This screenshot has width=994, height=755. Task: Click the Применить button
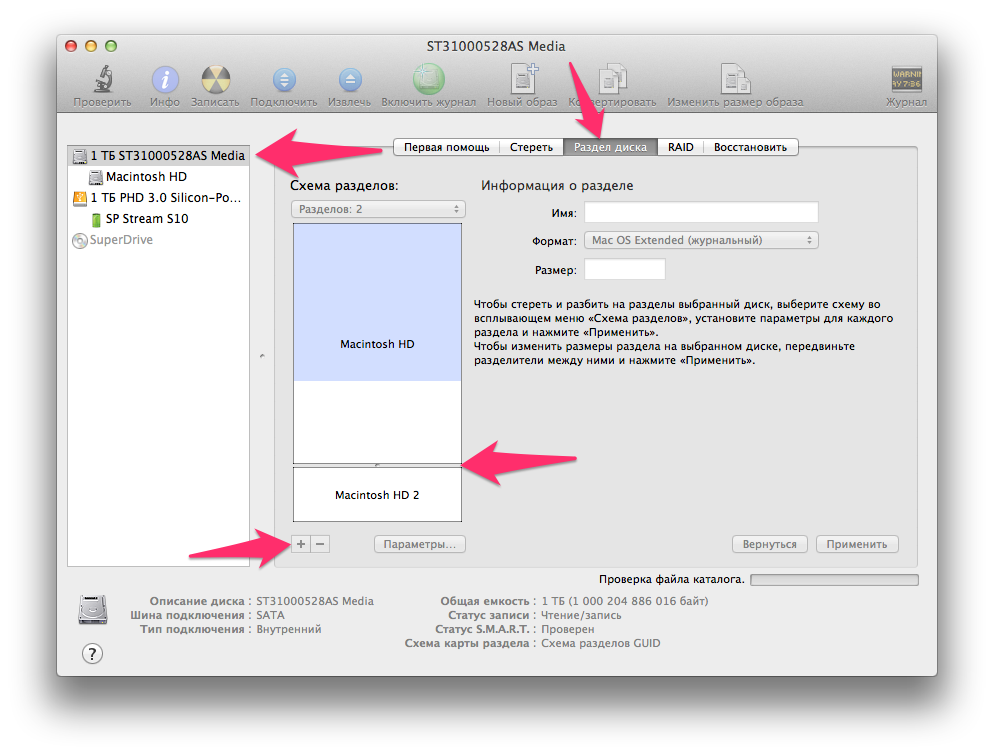[x=857, y=544]
